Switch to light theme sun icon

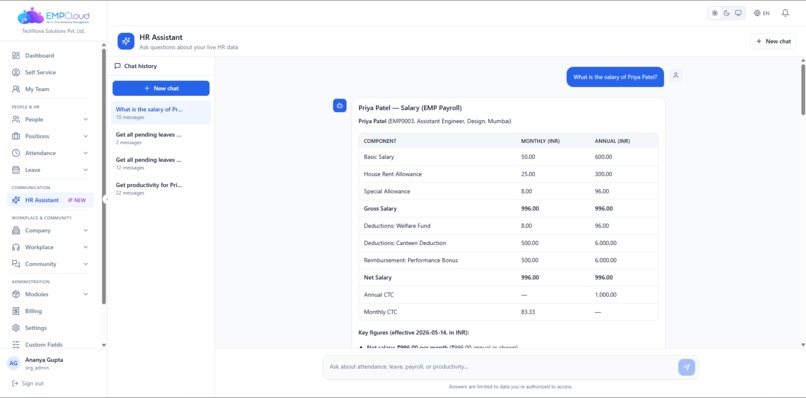715,13
